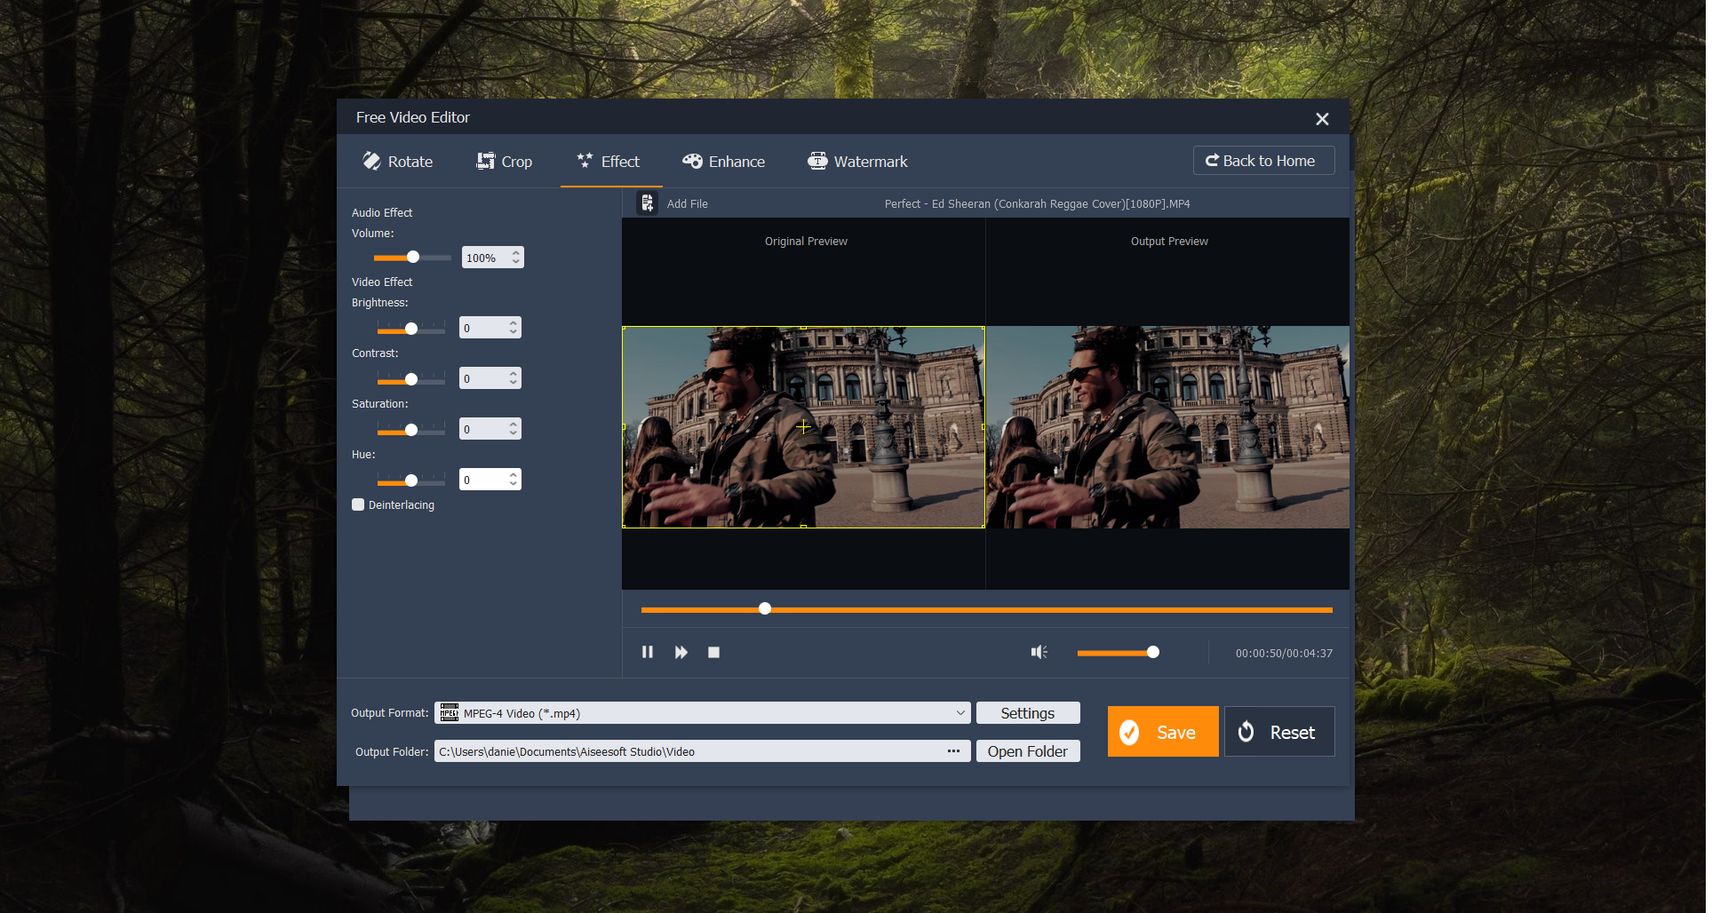Decrease Brightness with down stepper arrow
Viewport: 1720px width, 913px height.
pos(514,333)
